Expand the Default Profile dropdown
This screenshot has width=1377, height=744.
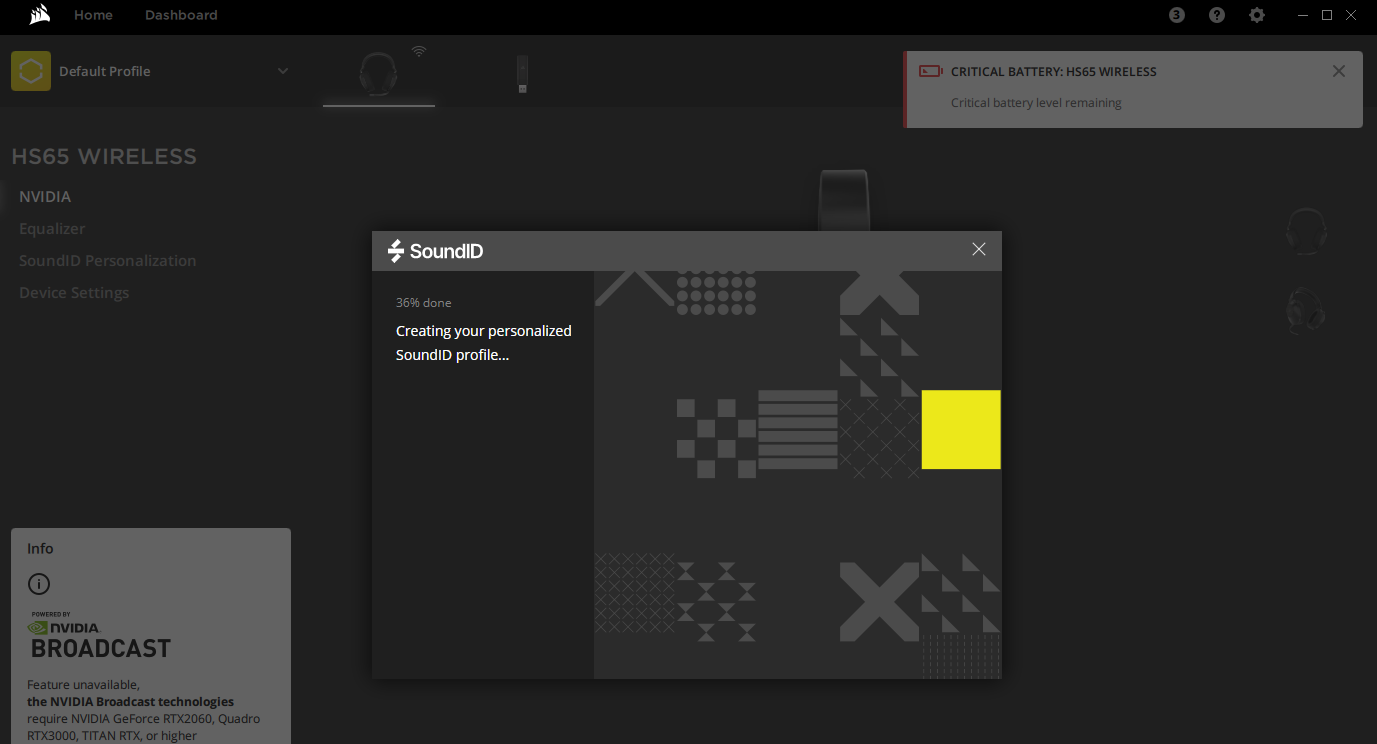point(283,71)
